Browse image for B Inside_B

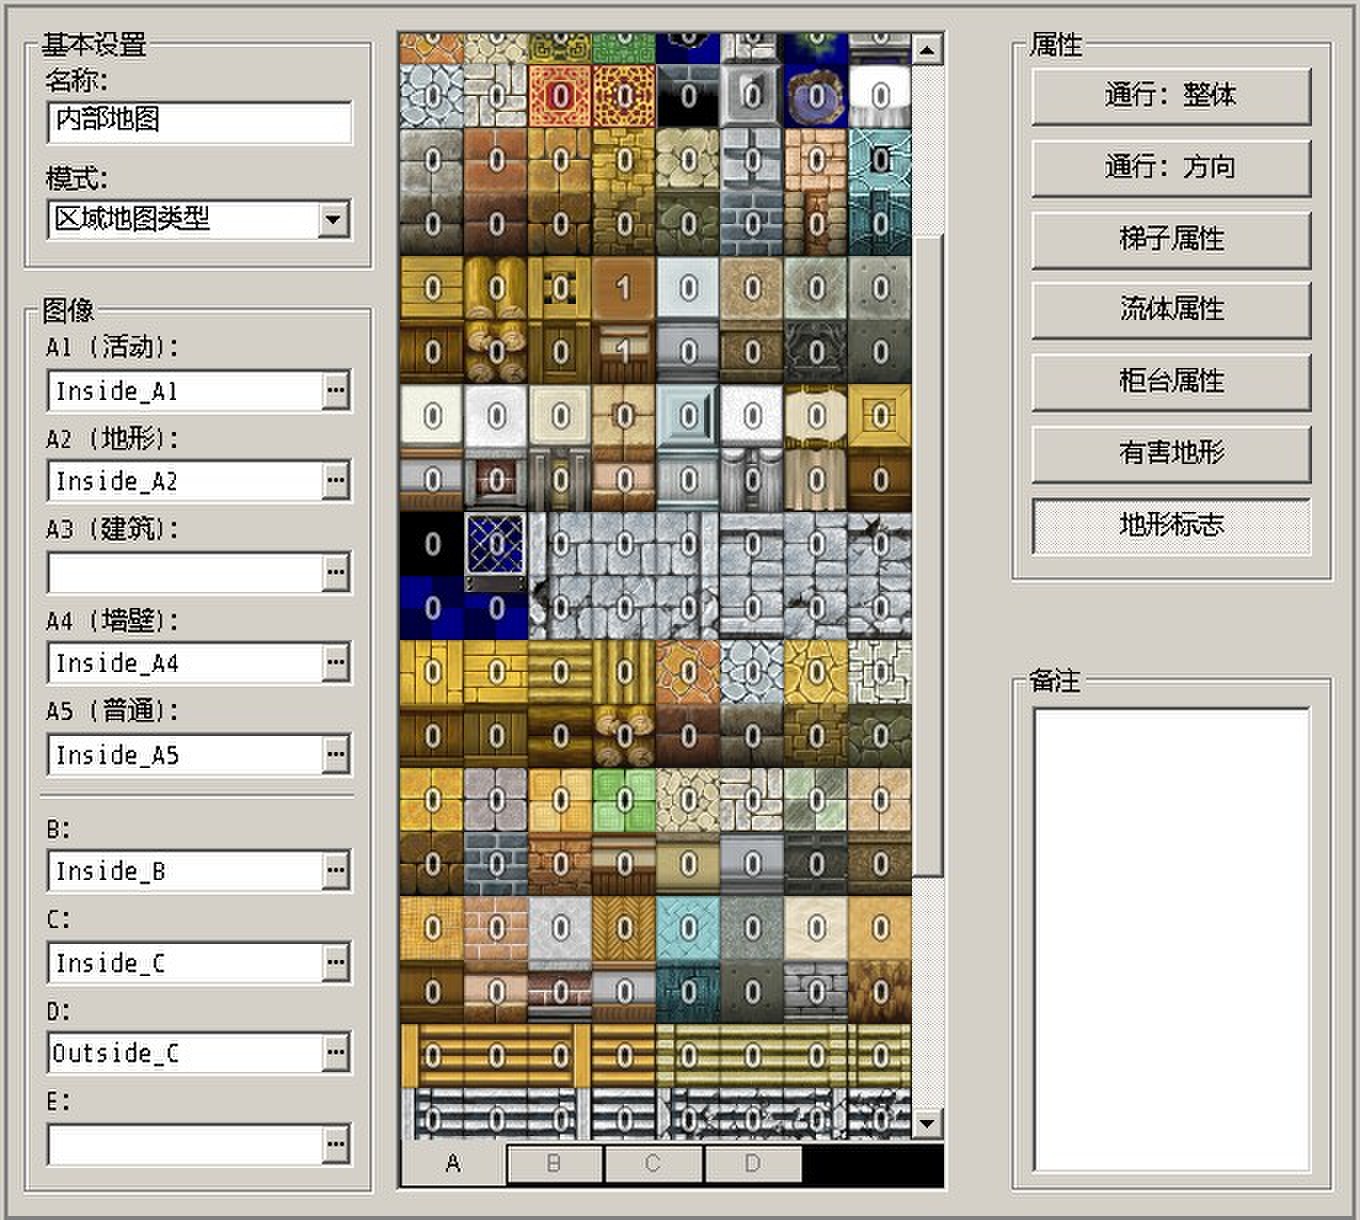(x=336, y=870)
